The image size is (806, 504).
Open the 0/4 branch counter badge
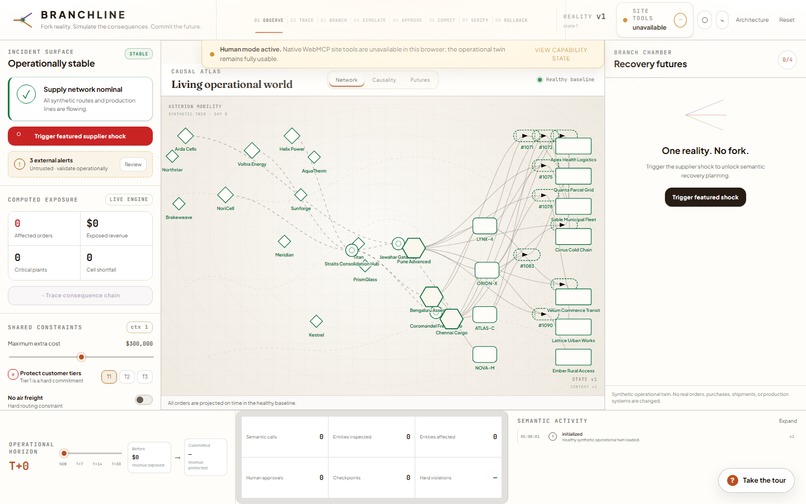[787, 60]
